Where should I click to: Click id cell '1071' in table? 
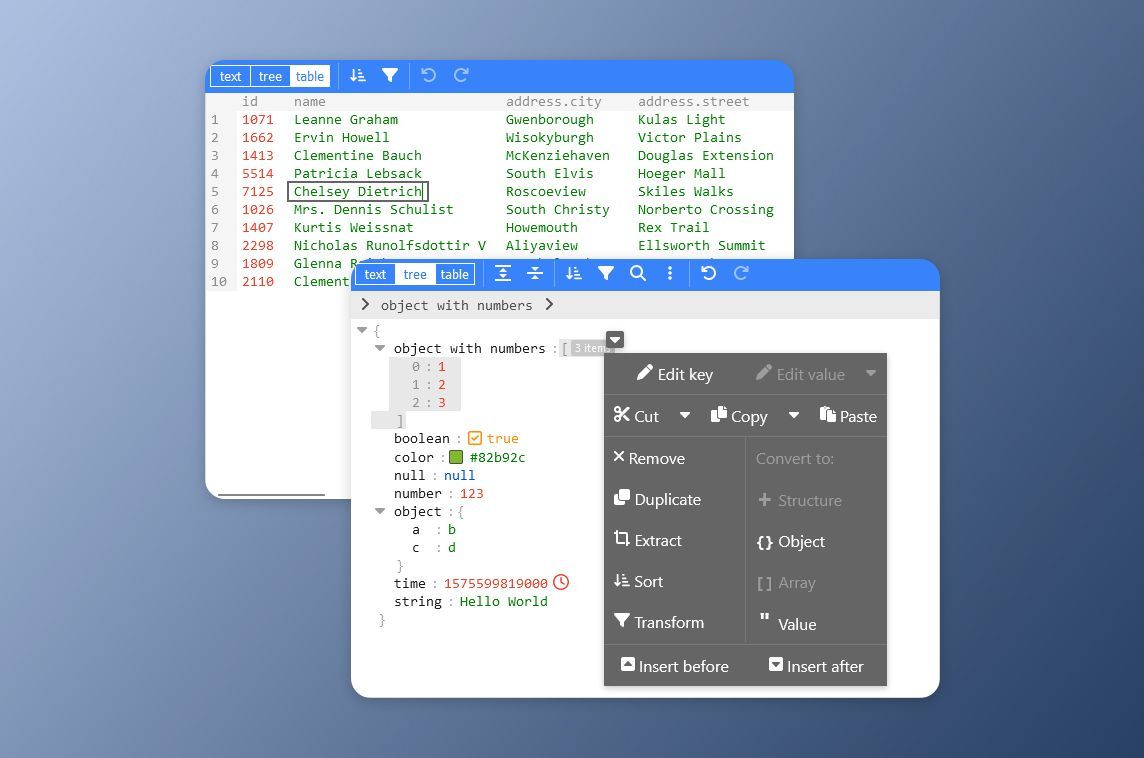coord(258,119)
